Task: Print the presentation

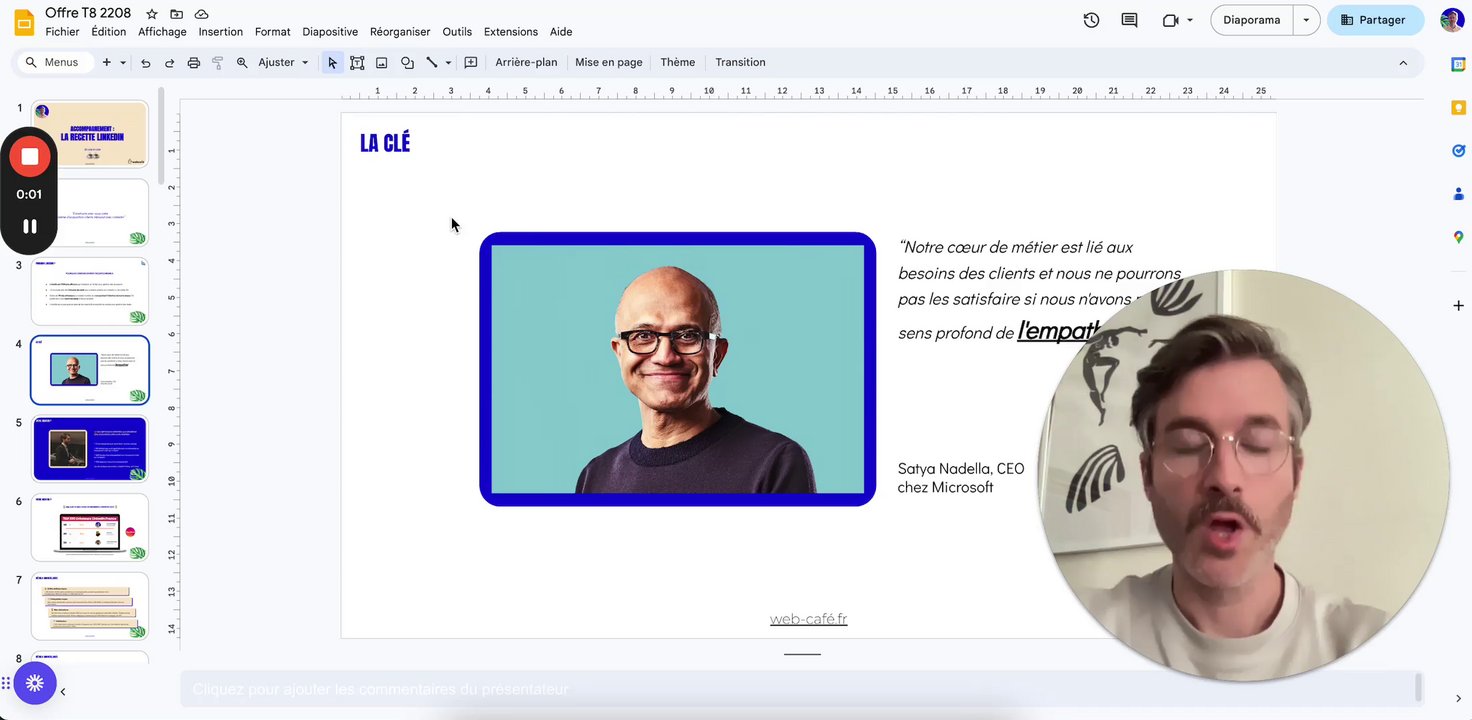Action: coord(194,63)
